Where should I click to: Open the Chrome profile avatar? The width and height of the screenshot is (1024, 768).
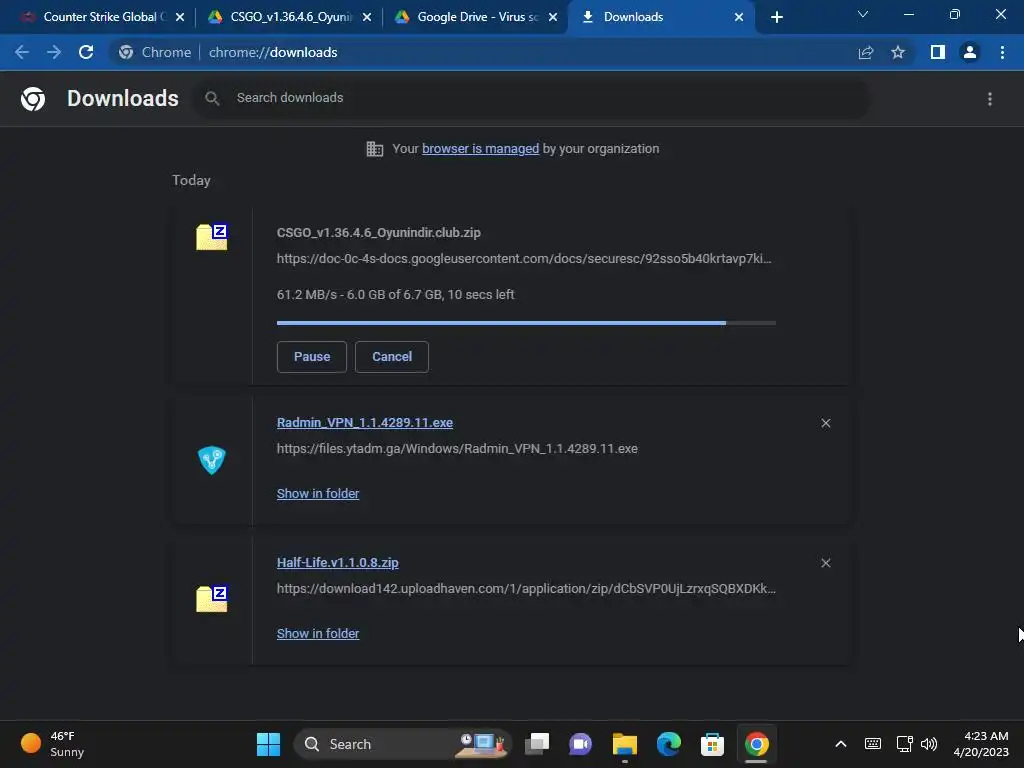970,52
